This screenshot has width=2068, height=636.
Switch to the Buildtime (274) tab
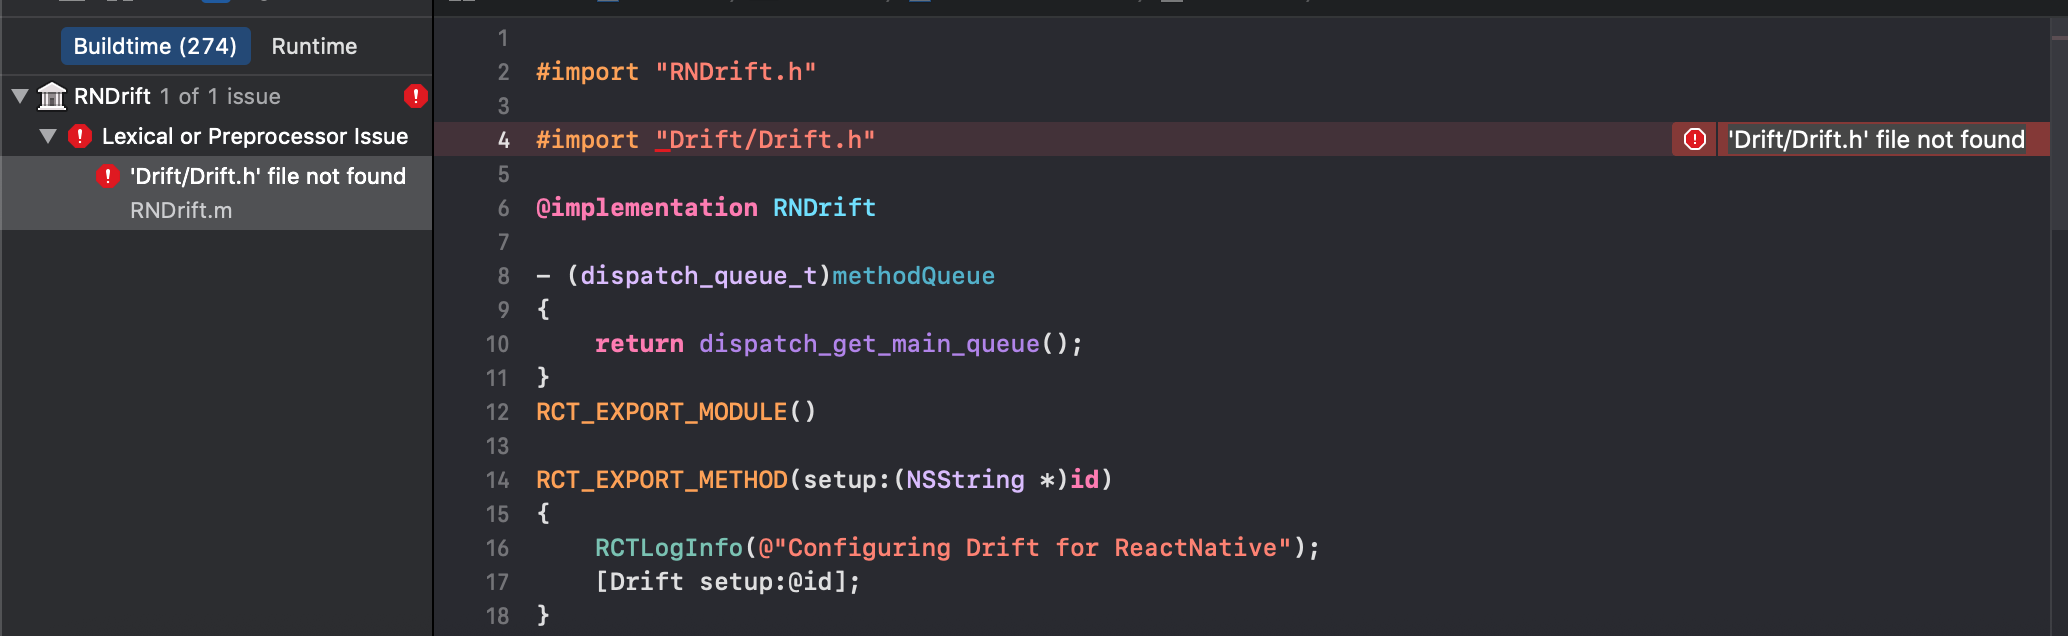point(155,46)
